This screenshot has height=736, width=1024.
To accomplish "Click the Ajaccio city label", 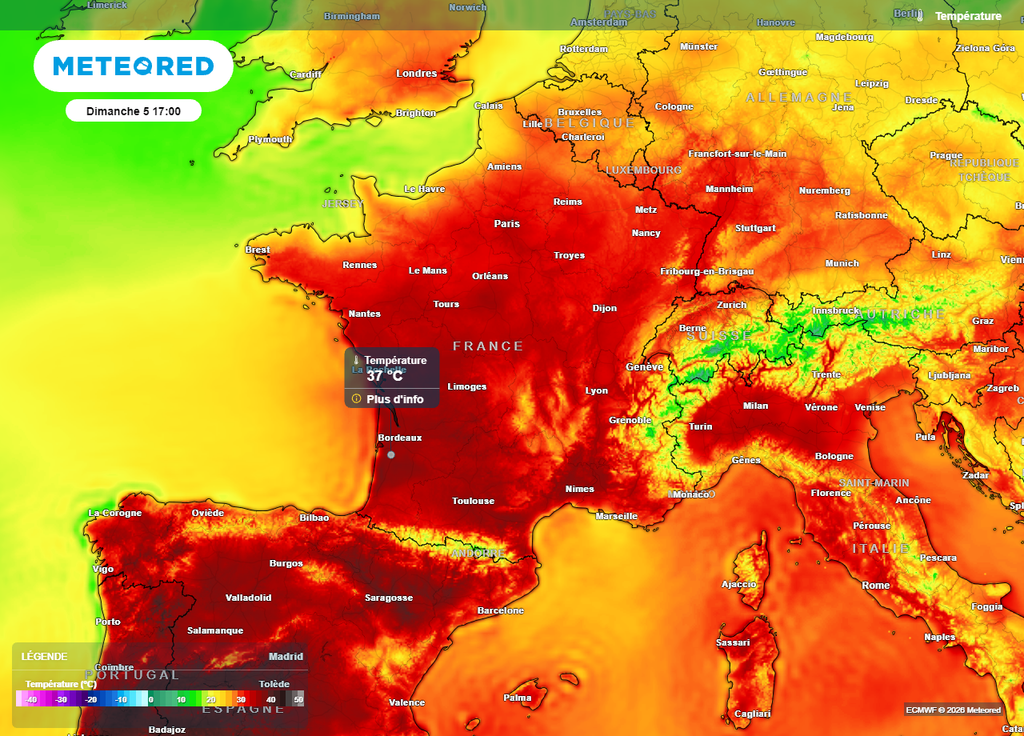I will (x=739, y=584).
